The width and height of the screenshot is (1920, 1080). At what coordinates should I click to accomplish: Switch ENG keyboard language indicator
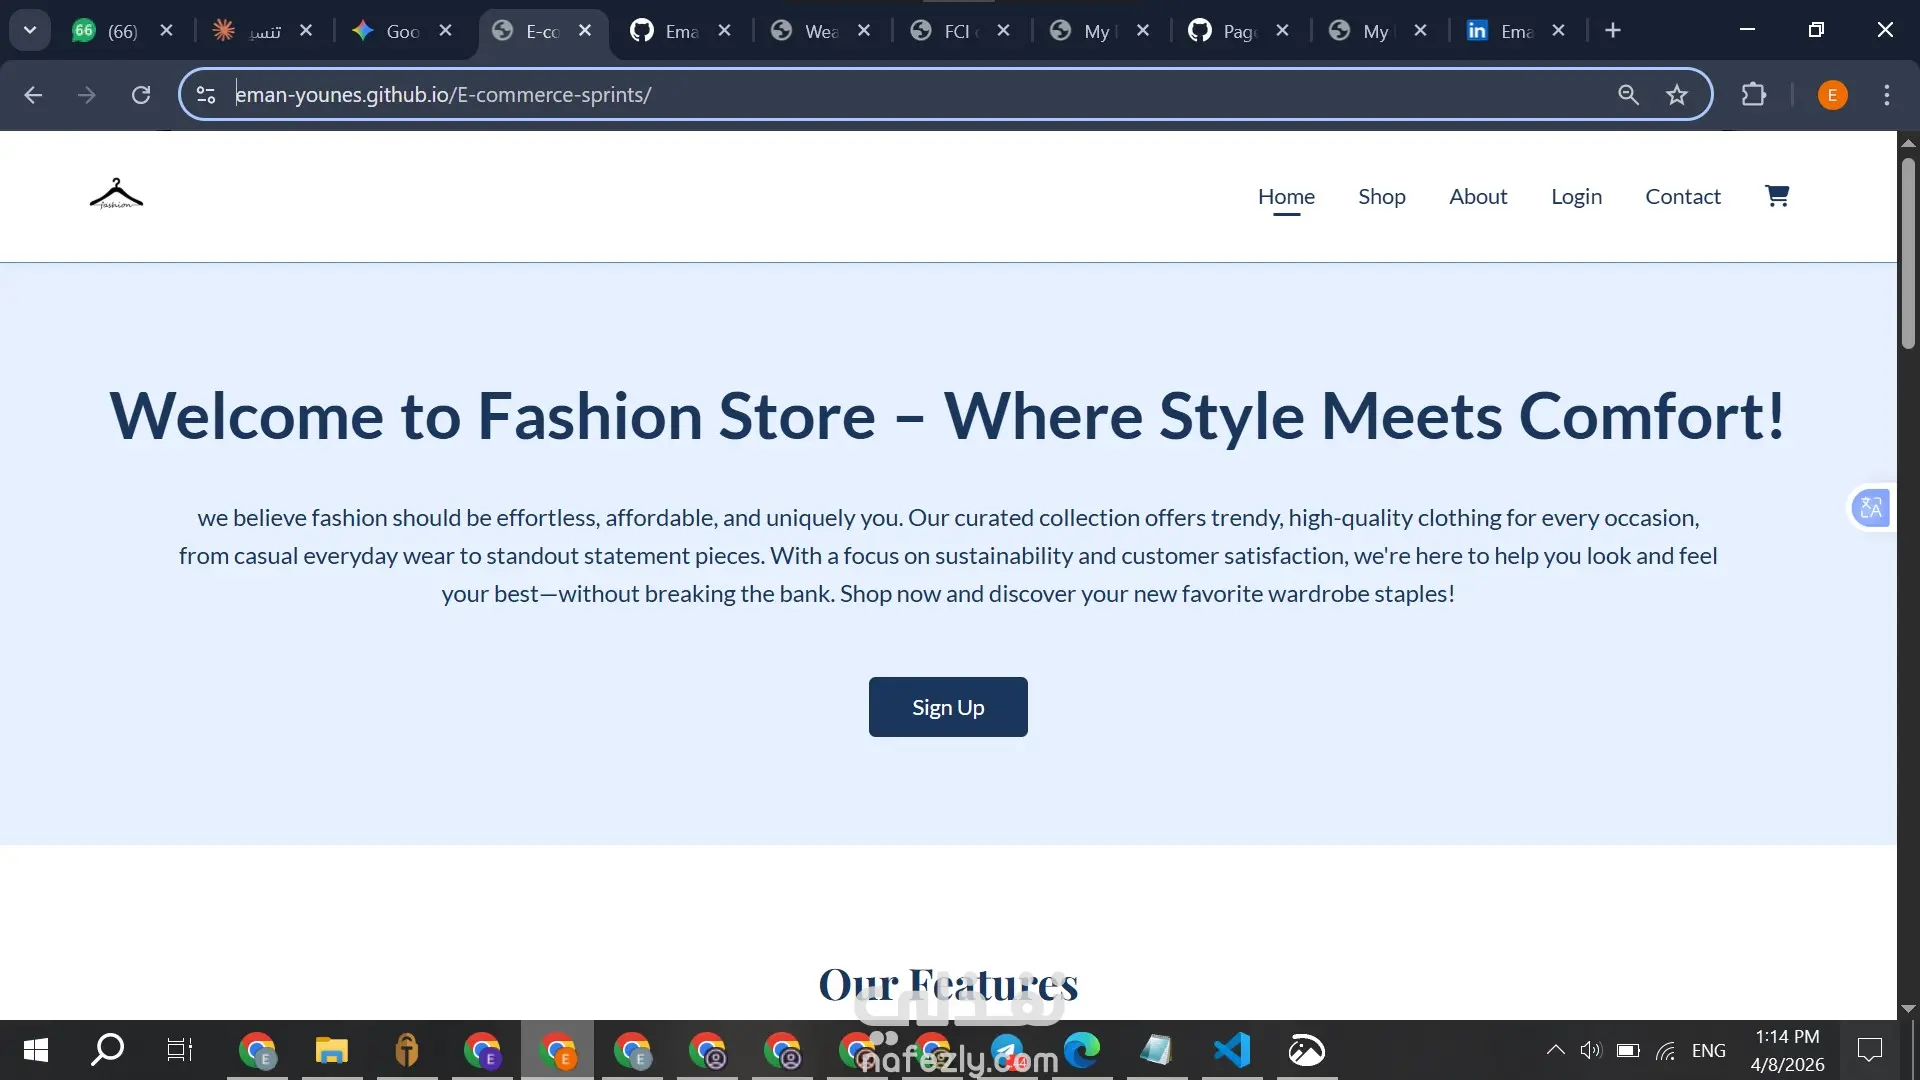(x=1708, y=1050)
